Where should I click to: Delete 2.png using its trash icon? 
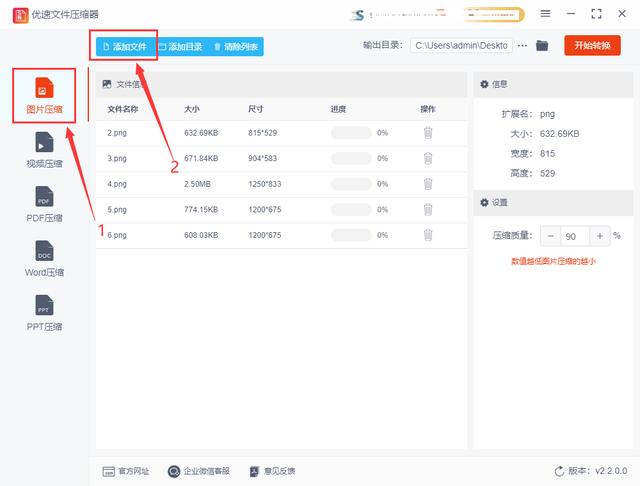[428, 133]
